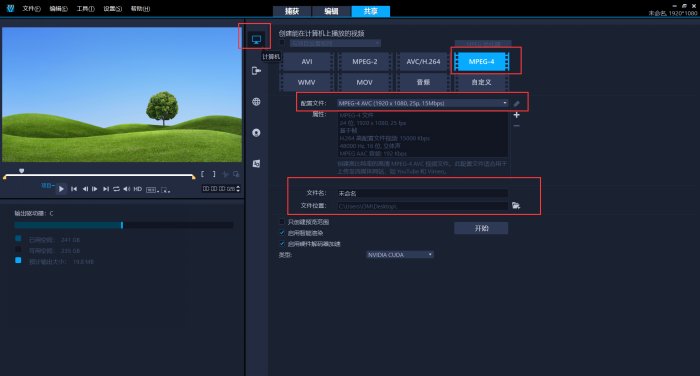
Task: Open the NVIDIA CUDA type dropdown
Action: pos(400,255)
